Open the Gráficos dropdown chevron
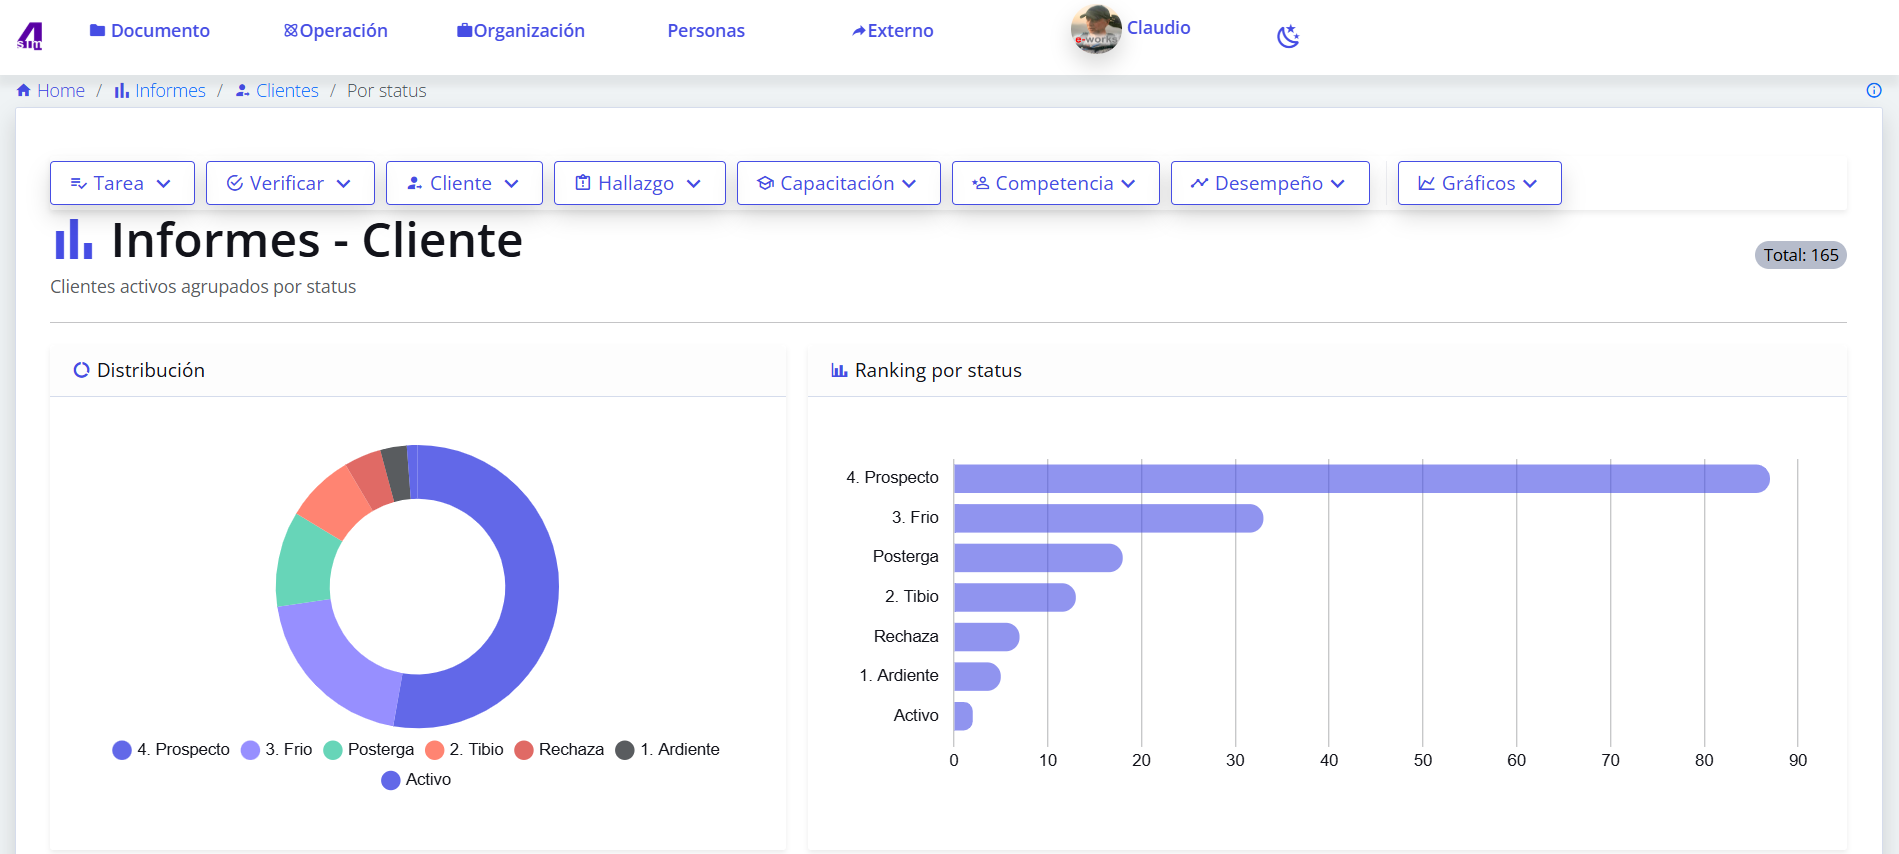Screen dimensions: 1899x854 (x=1530, y=184)
